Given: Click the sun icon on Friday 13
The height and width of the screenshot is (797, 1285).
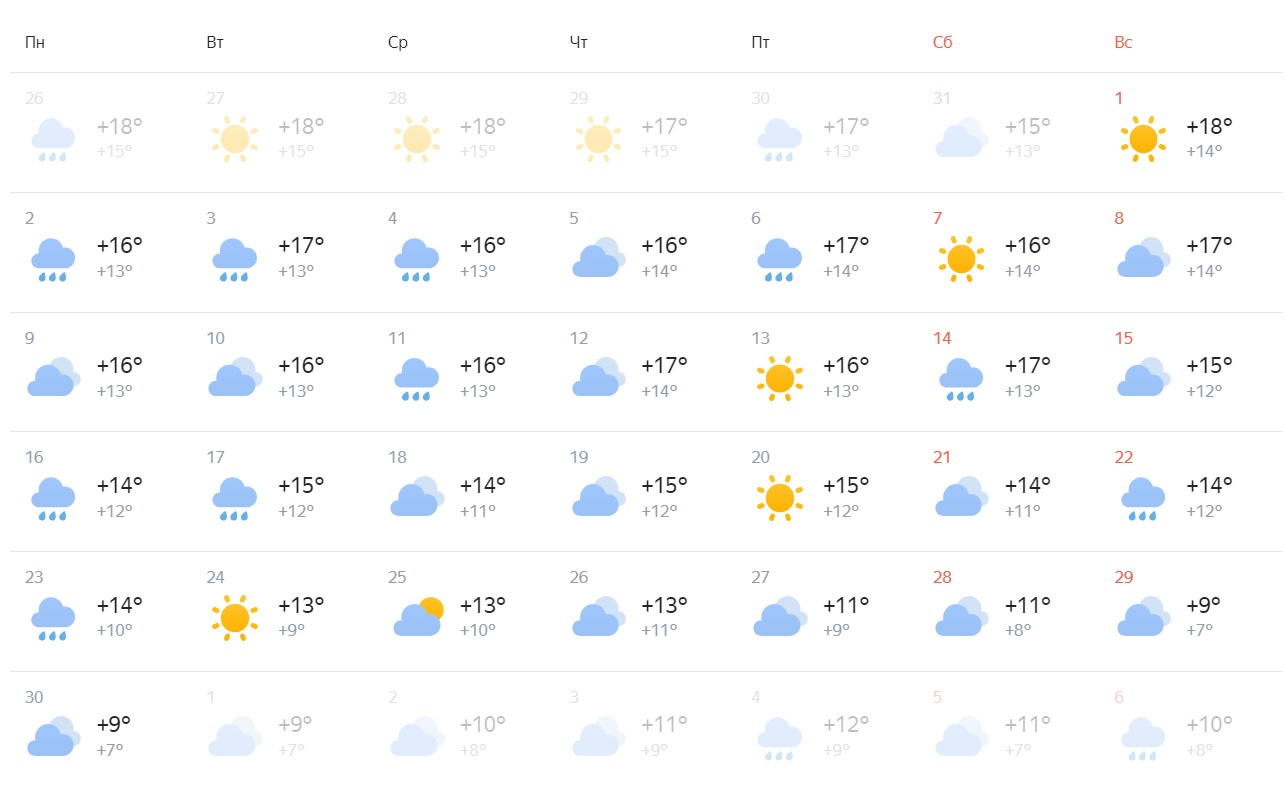Looking at the screenshot, I should point(780,379).
